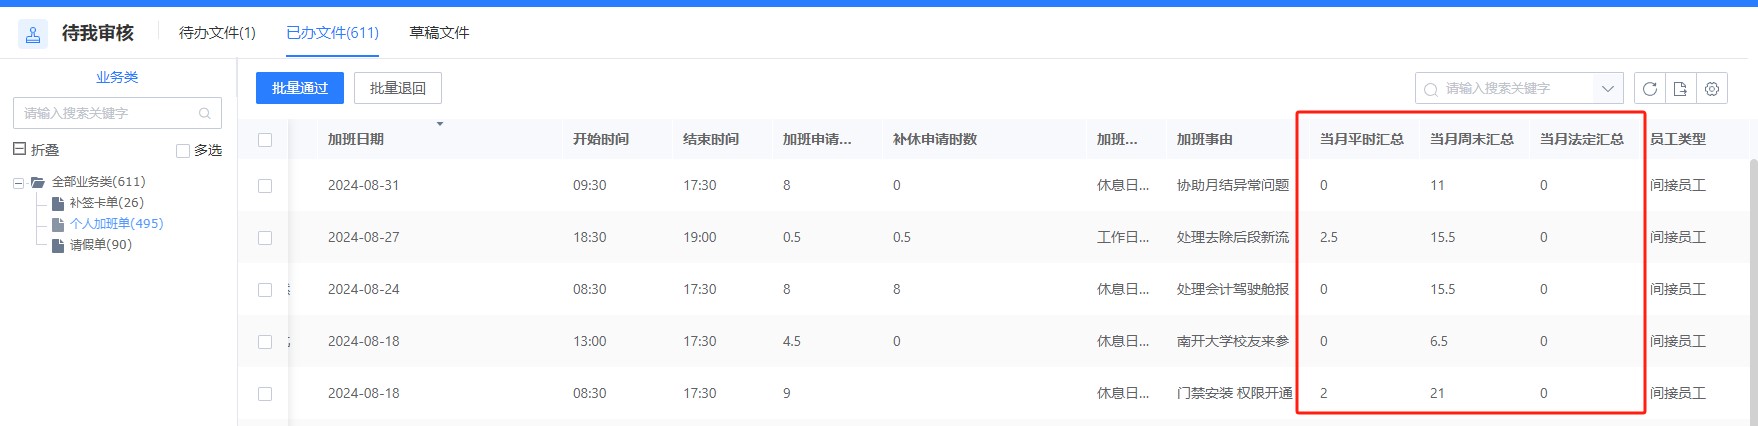
Task: Click the 批量退回 button
Action: tap(398, 88)
